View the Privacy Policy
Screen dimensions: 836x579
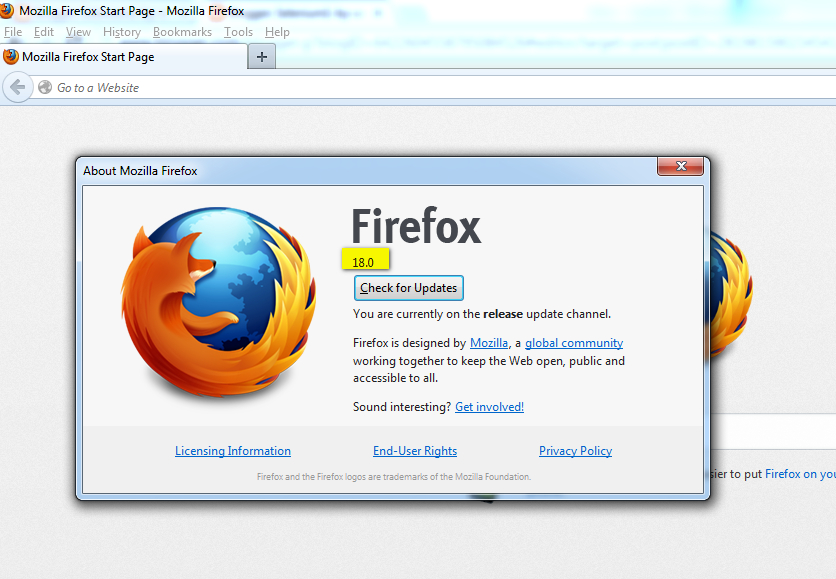(x=575, y=450)
